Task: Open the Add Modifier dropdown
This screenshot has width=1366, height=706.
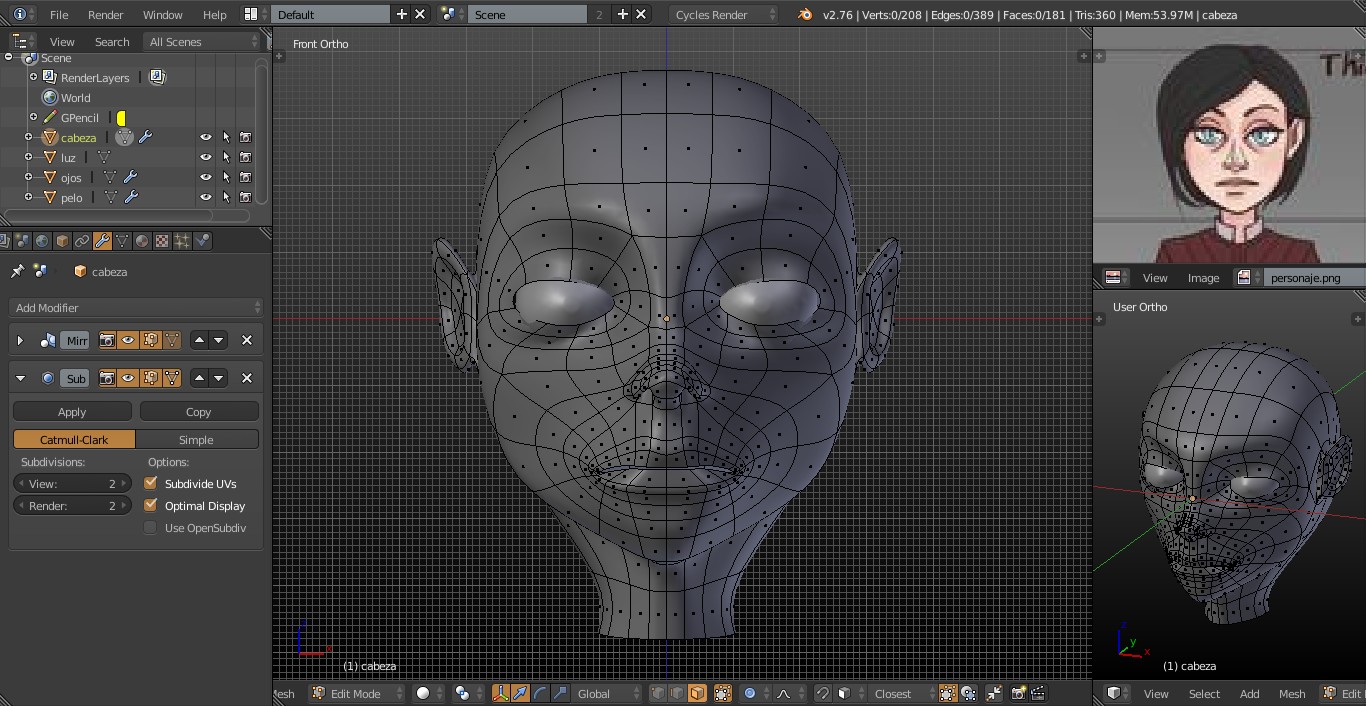Action: (136, 308)
